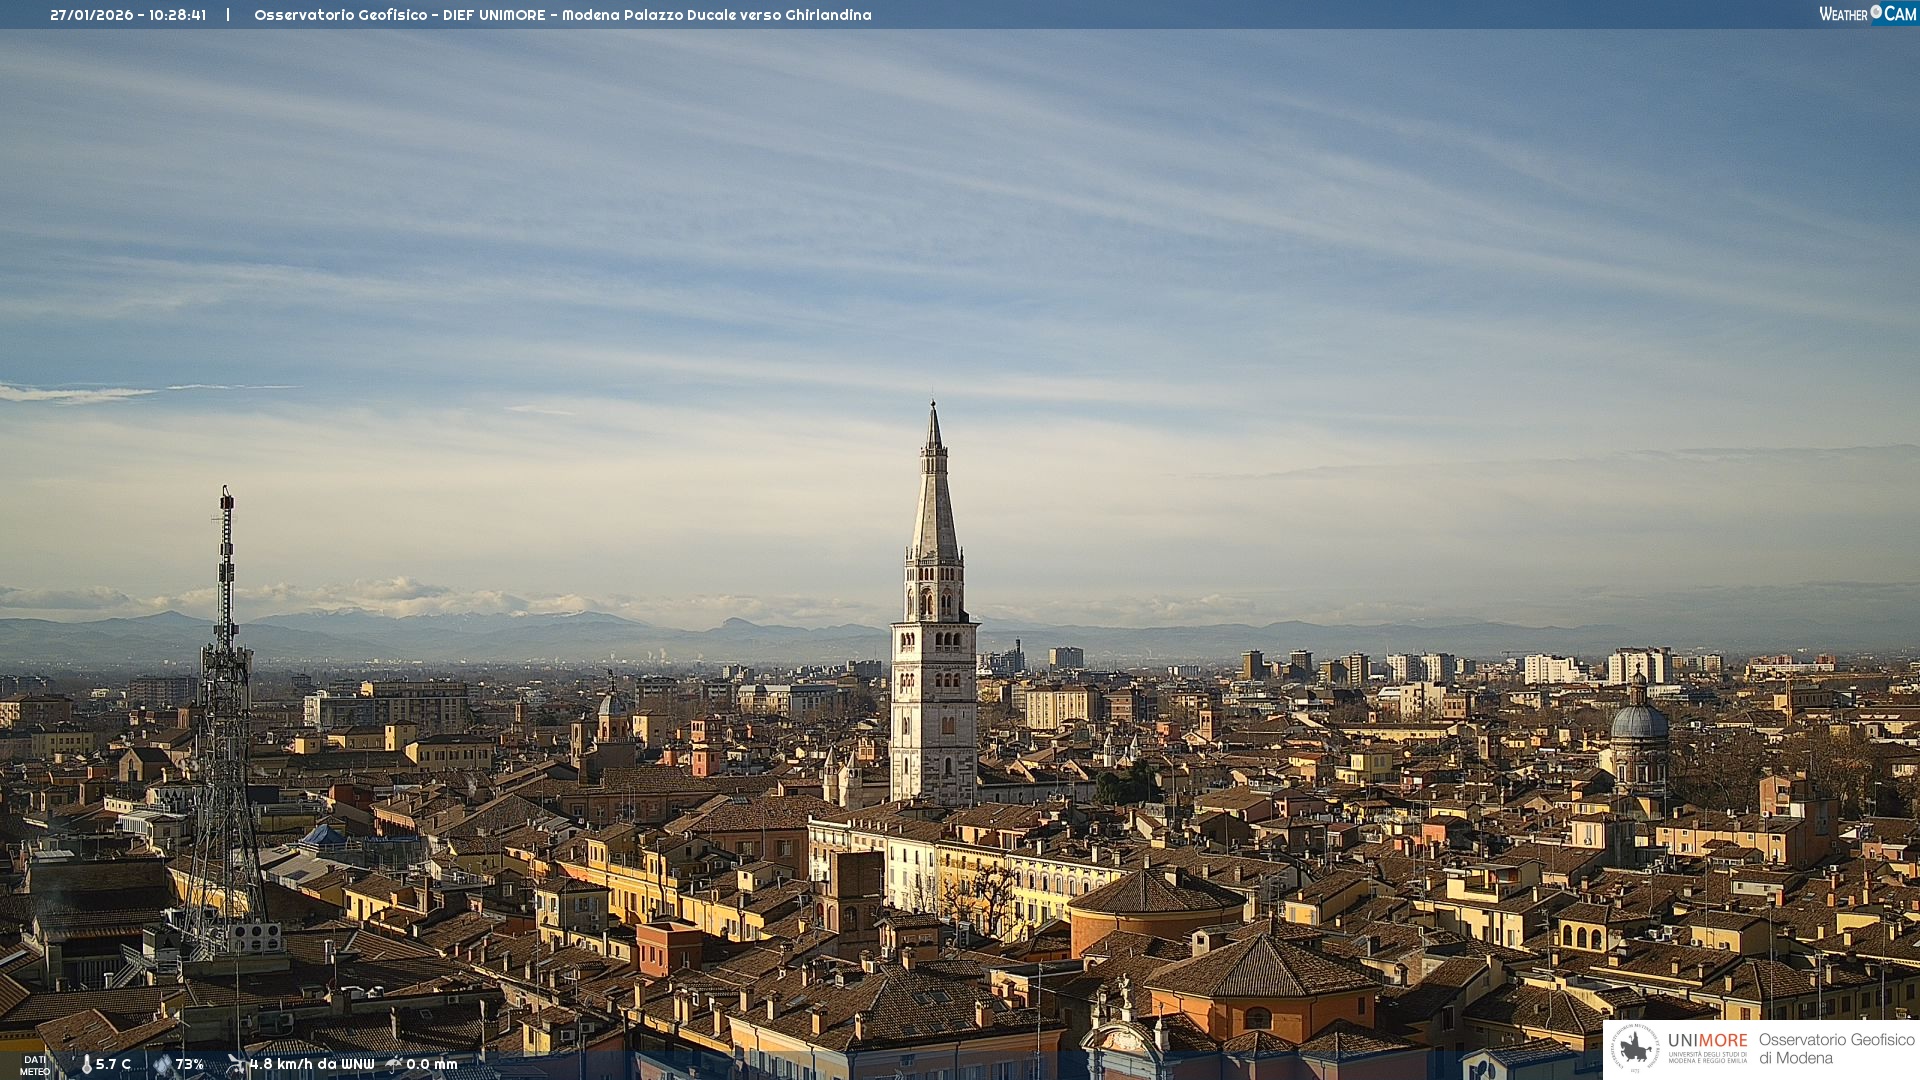1920x1080 pixels.
Task: Click the anemometer wind speed icon
Action: tap(236, 1064)
